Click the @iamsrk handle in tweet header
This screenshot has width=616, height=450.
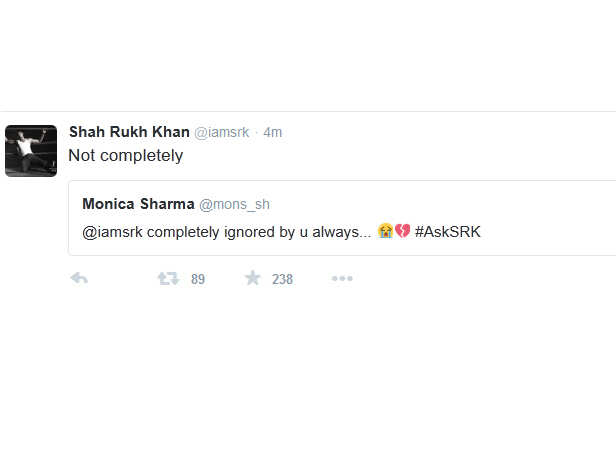tap(222, 132)
